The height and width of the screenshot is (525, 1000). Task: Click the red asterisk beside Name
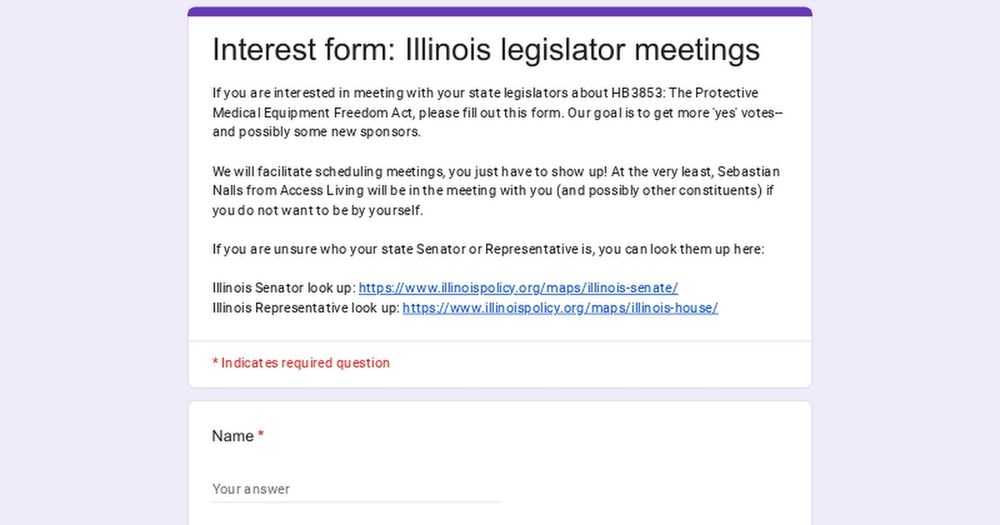click(261, 435)
